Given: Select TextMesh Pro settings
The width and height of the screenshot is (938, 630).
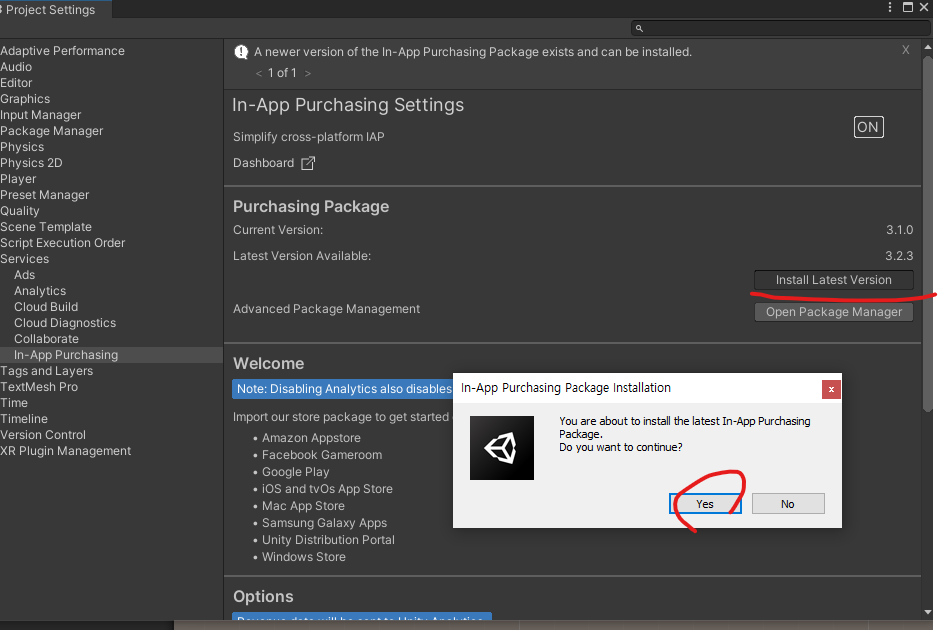Looking at the screenshot, I should (x=39, y=387).
